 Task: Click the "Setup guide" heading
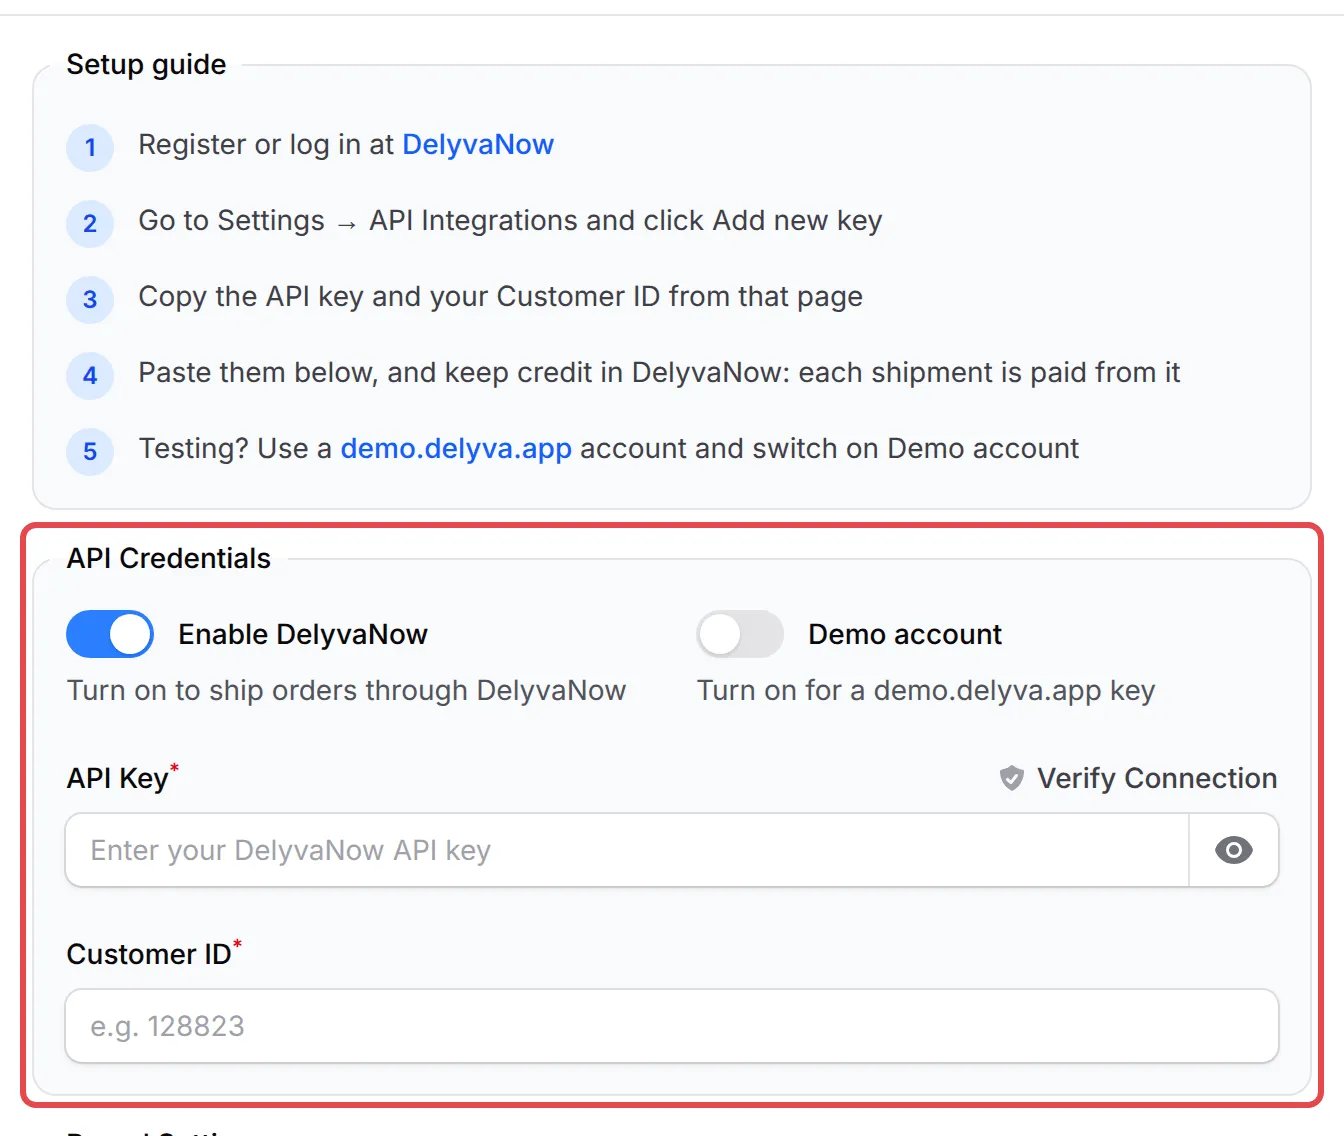pos(146,65)
